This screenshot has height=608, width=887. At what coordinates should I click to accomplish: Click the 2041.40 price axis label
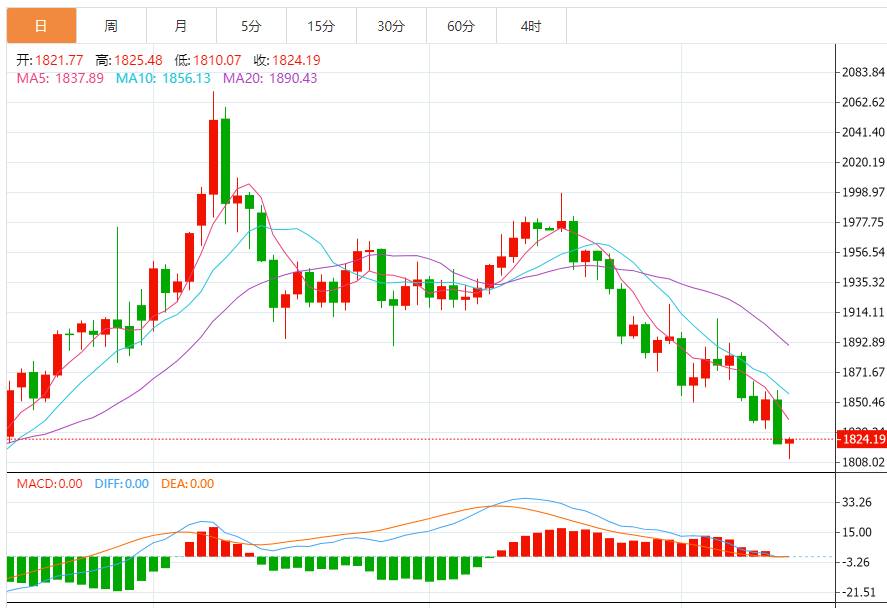pyautogui.click(x=863, y=132)
